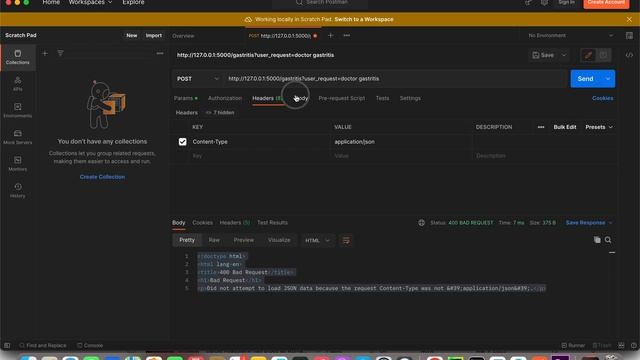Image resolution: width=640 pixels, height=360 pixels.
Task: Click the Search Postman field
Action: 320,3
